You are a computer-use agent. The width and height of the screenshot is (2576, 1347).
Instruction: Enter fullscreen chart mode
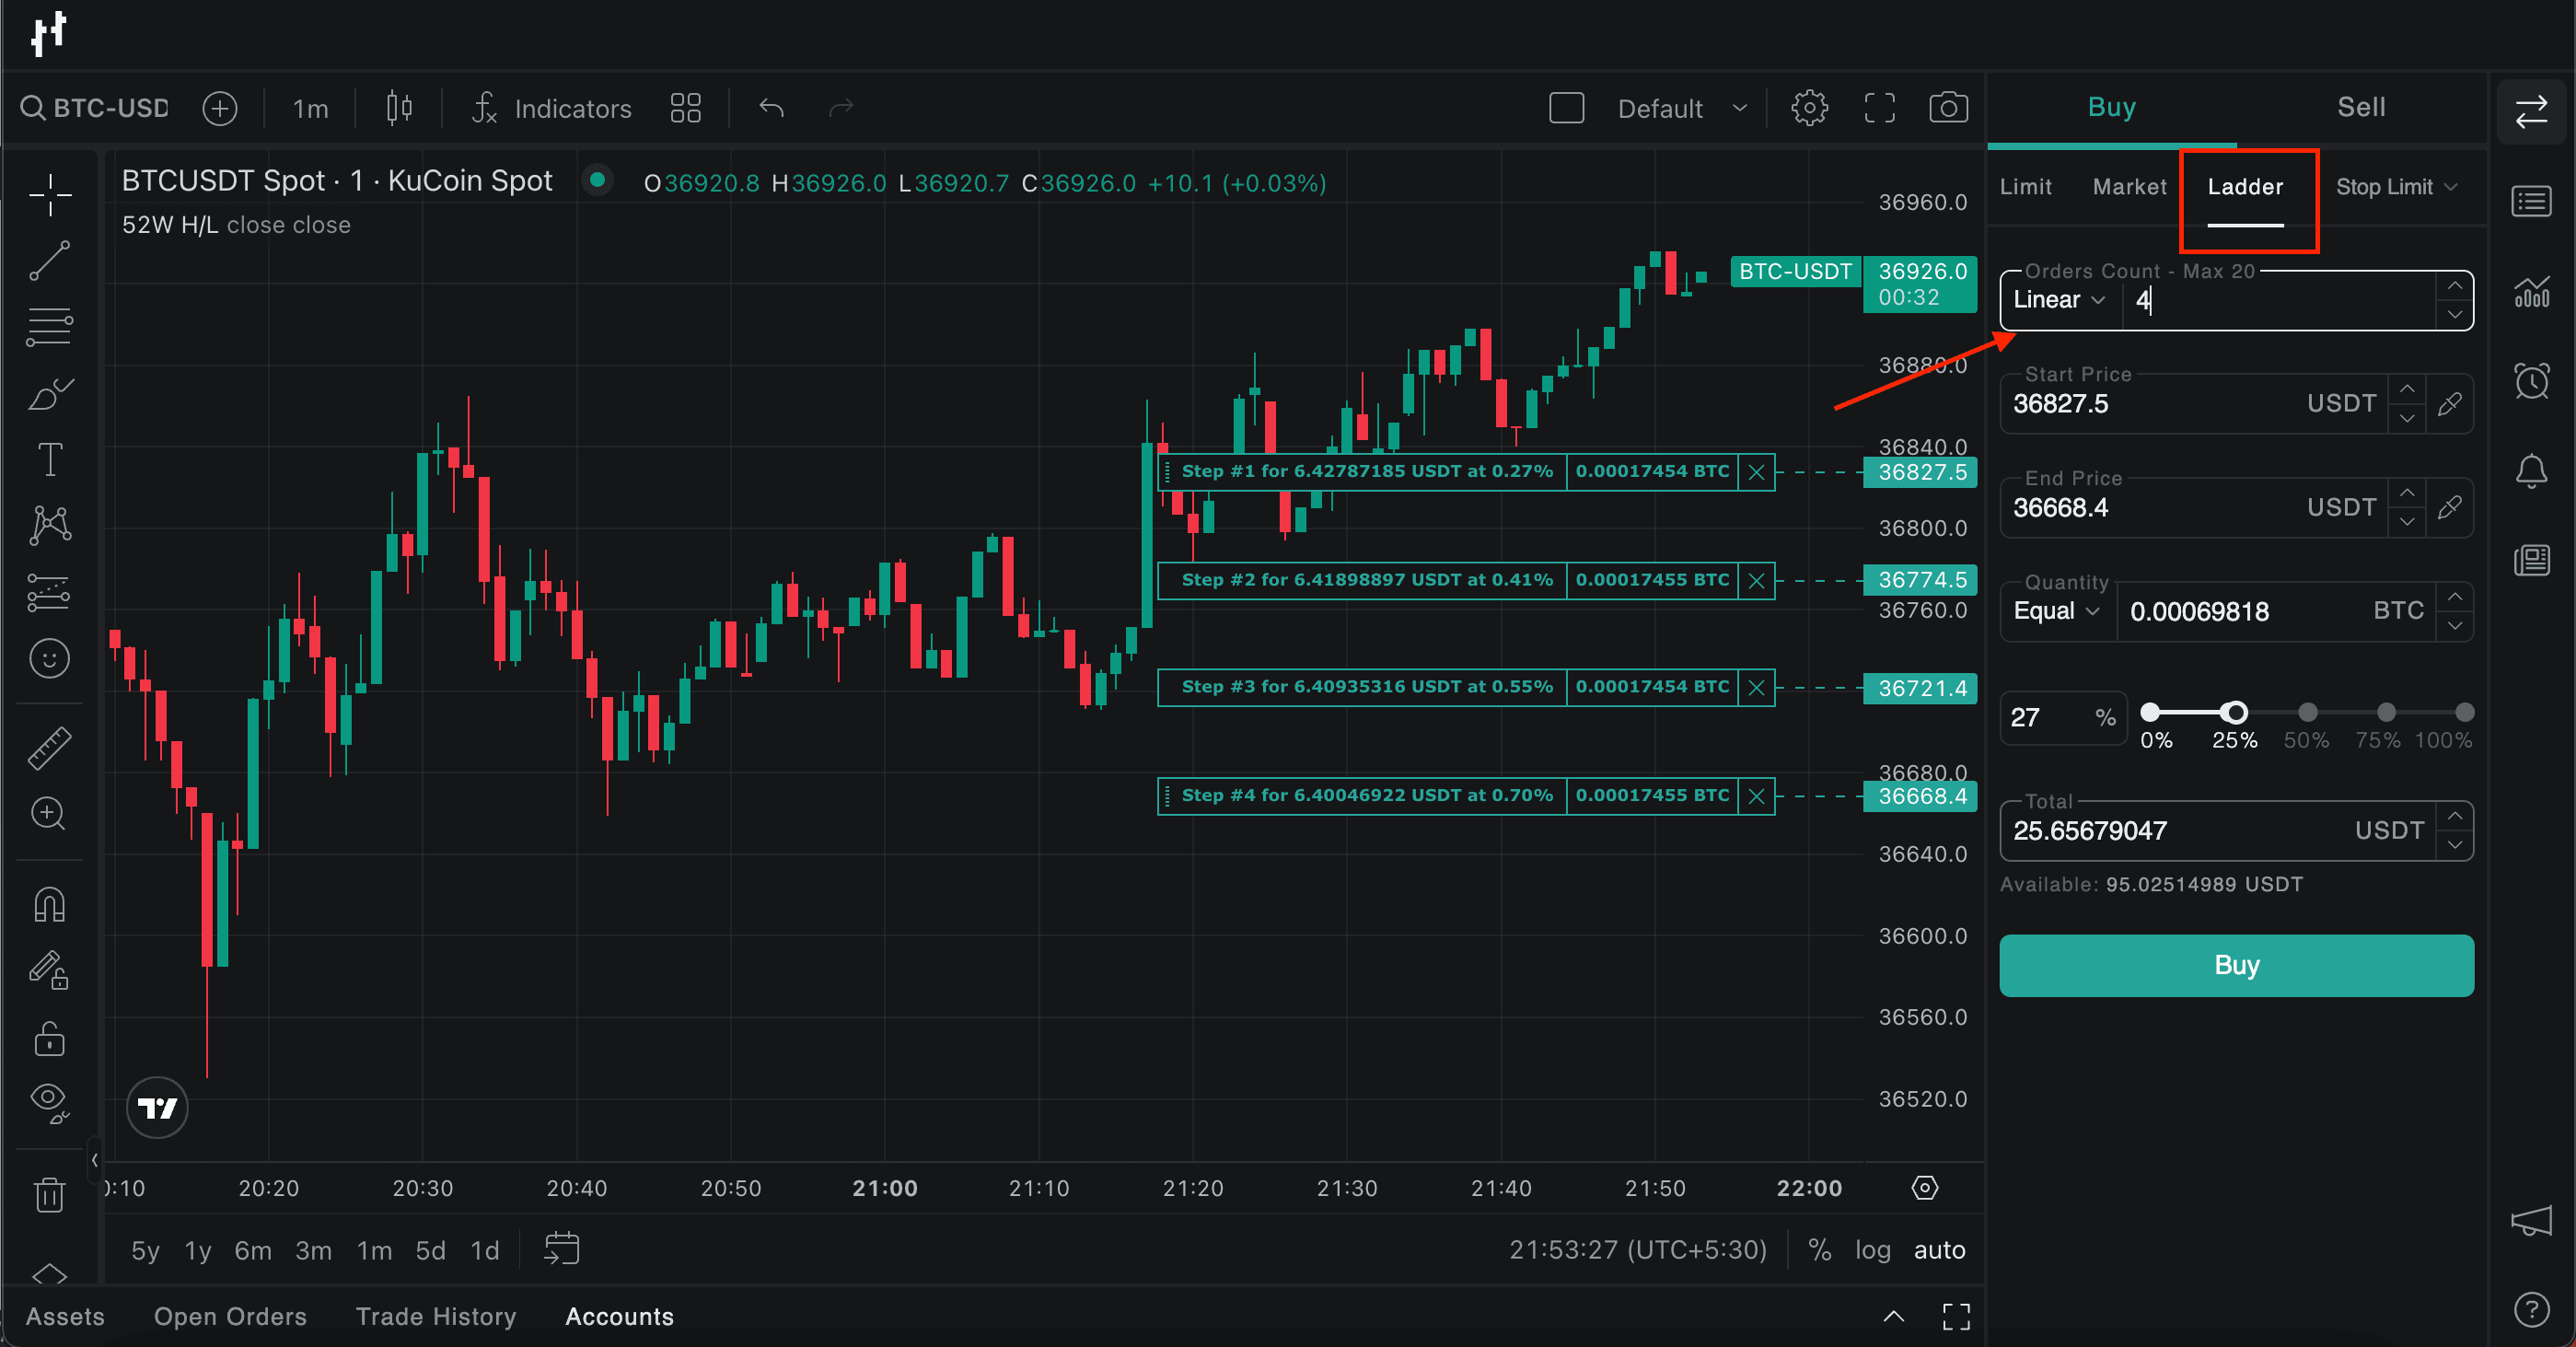tap(1880, 108)
